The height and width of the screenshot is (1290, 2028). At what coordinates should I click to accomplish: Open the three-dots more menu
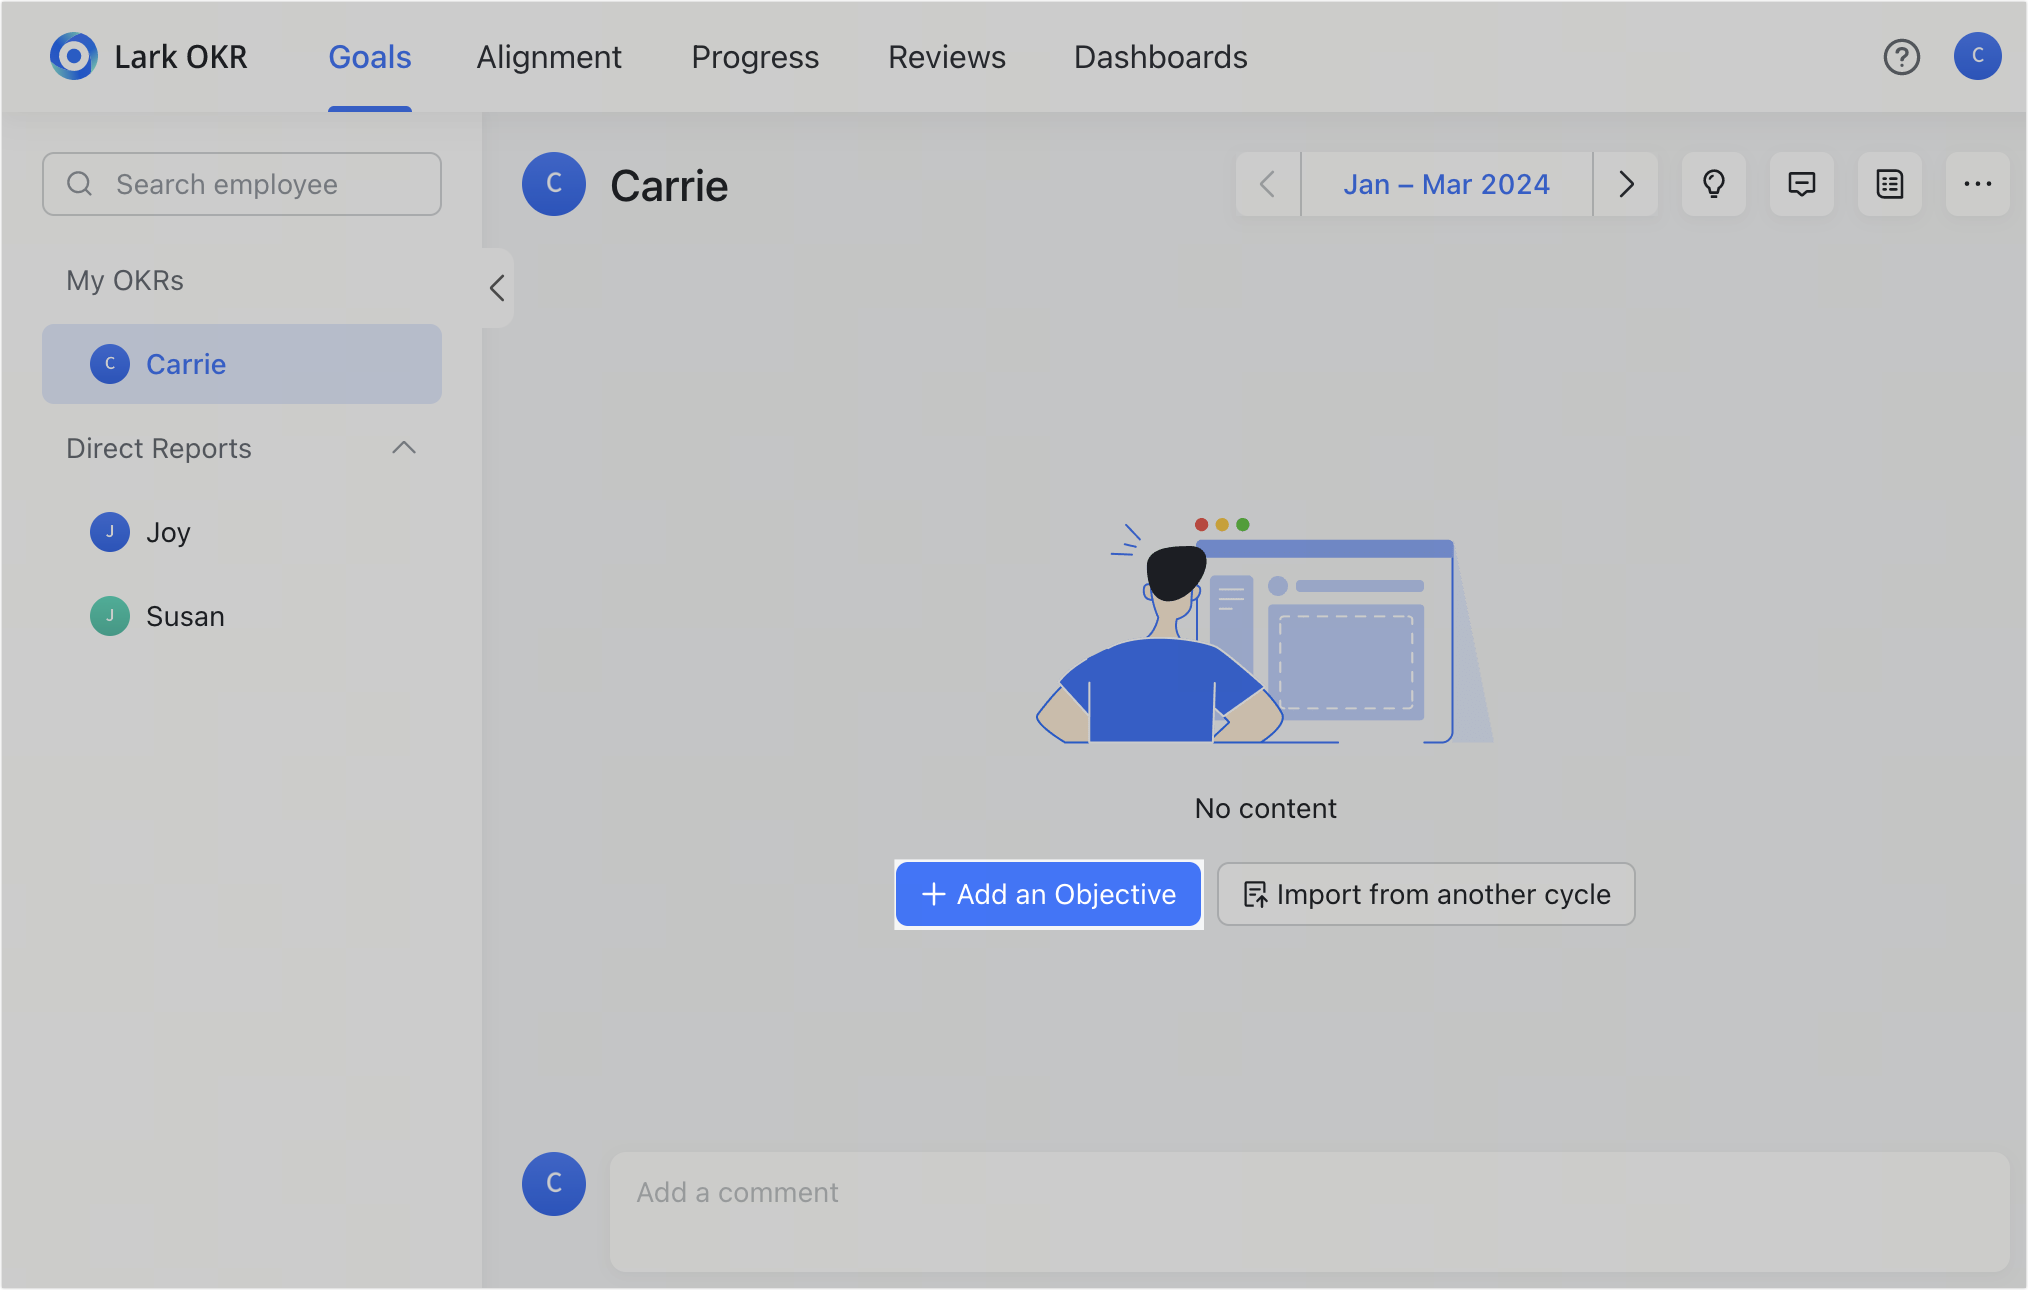(1977, 184)
